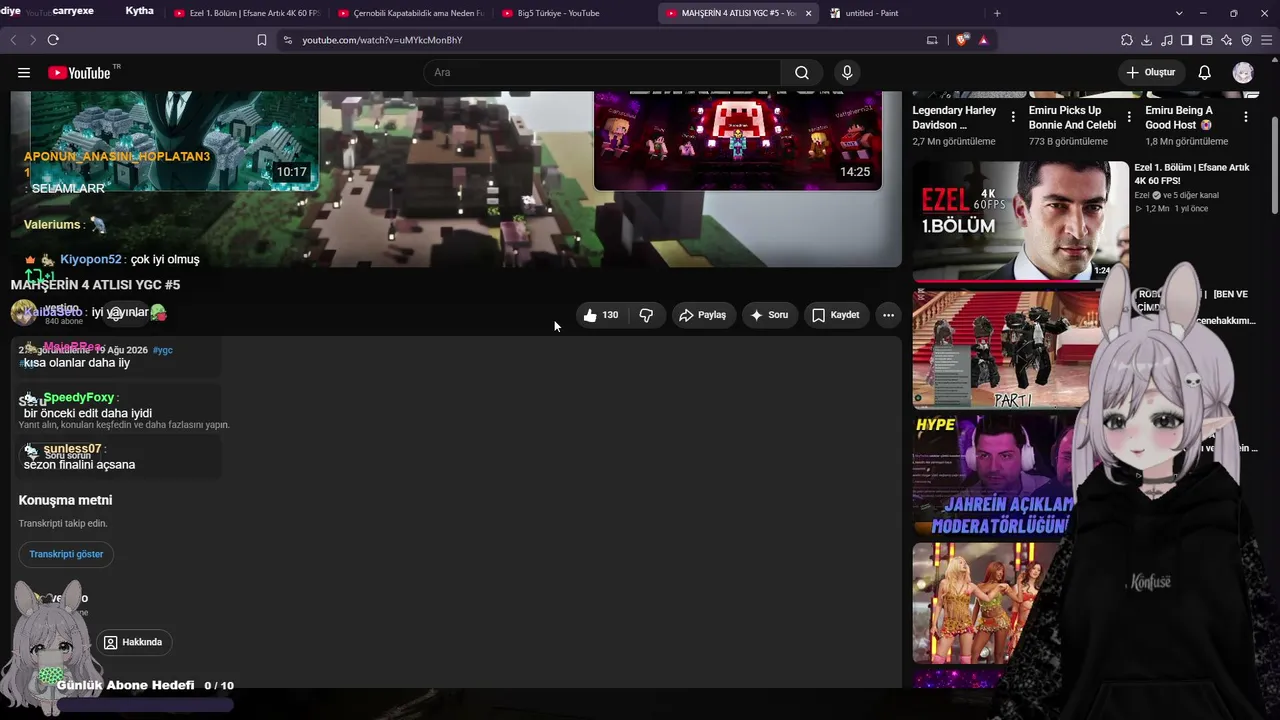Open options for Emiru Picks Up video
This screenshot has height=720, width=1280.
[1129, 117]
